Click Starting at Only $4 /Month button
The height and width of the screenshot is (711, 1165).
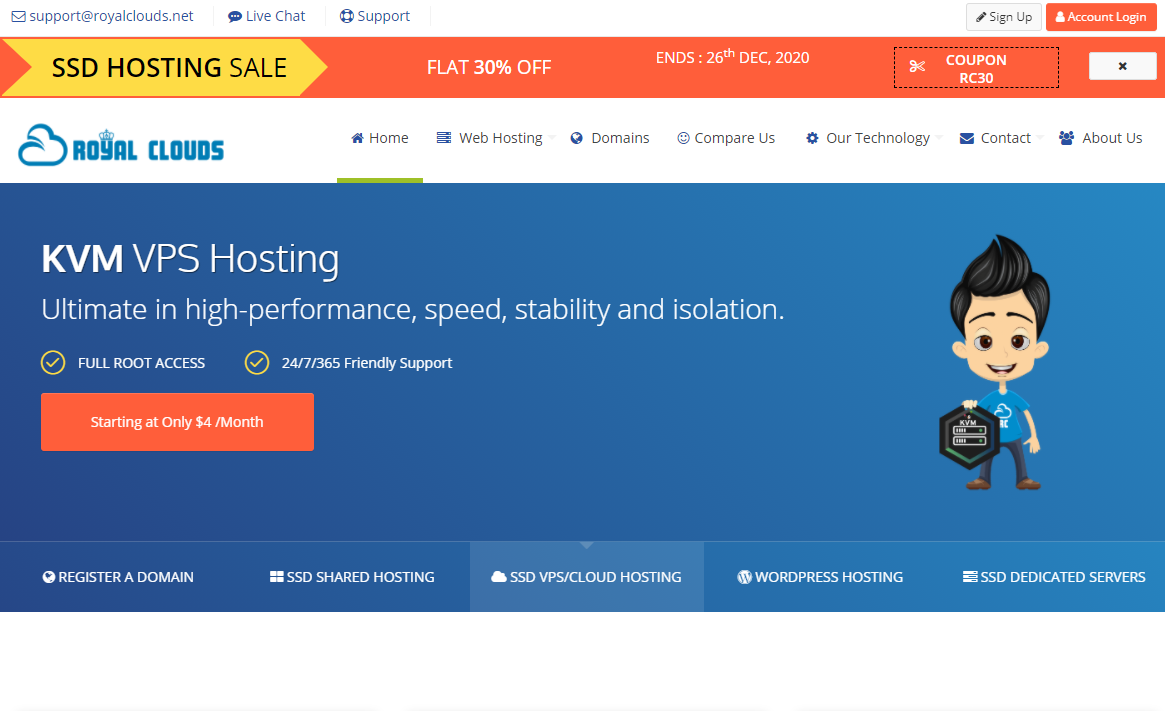177,422
